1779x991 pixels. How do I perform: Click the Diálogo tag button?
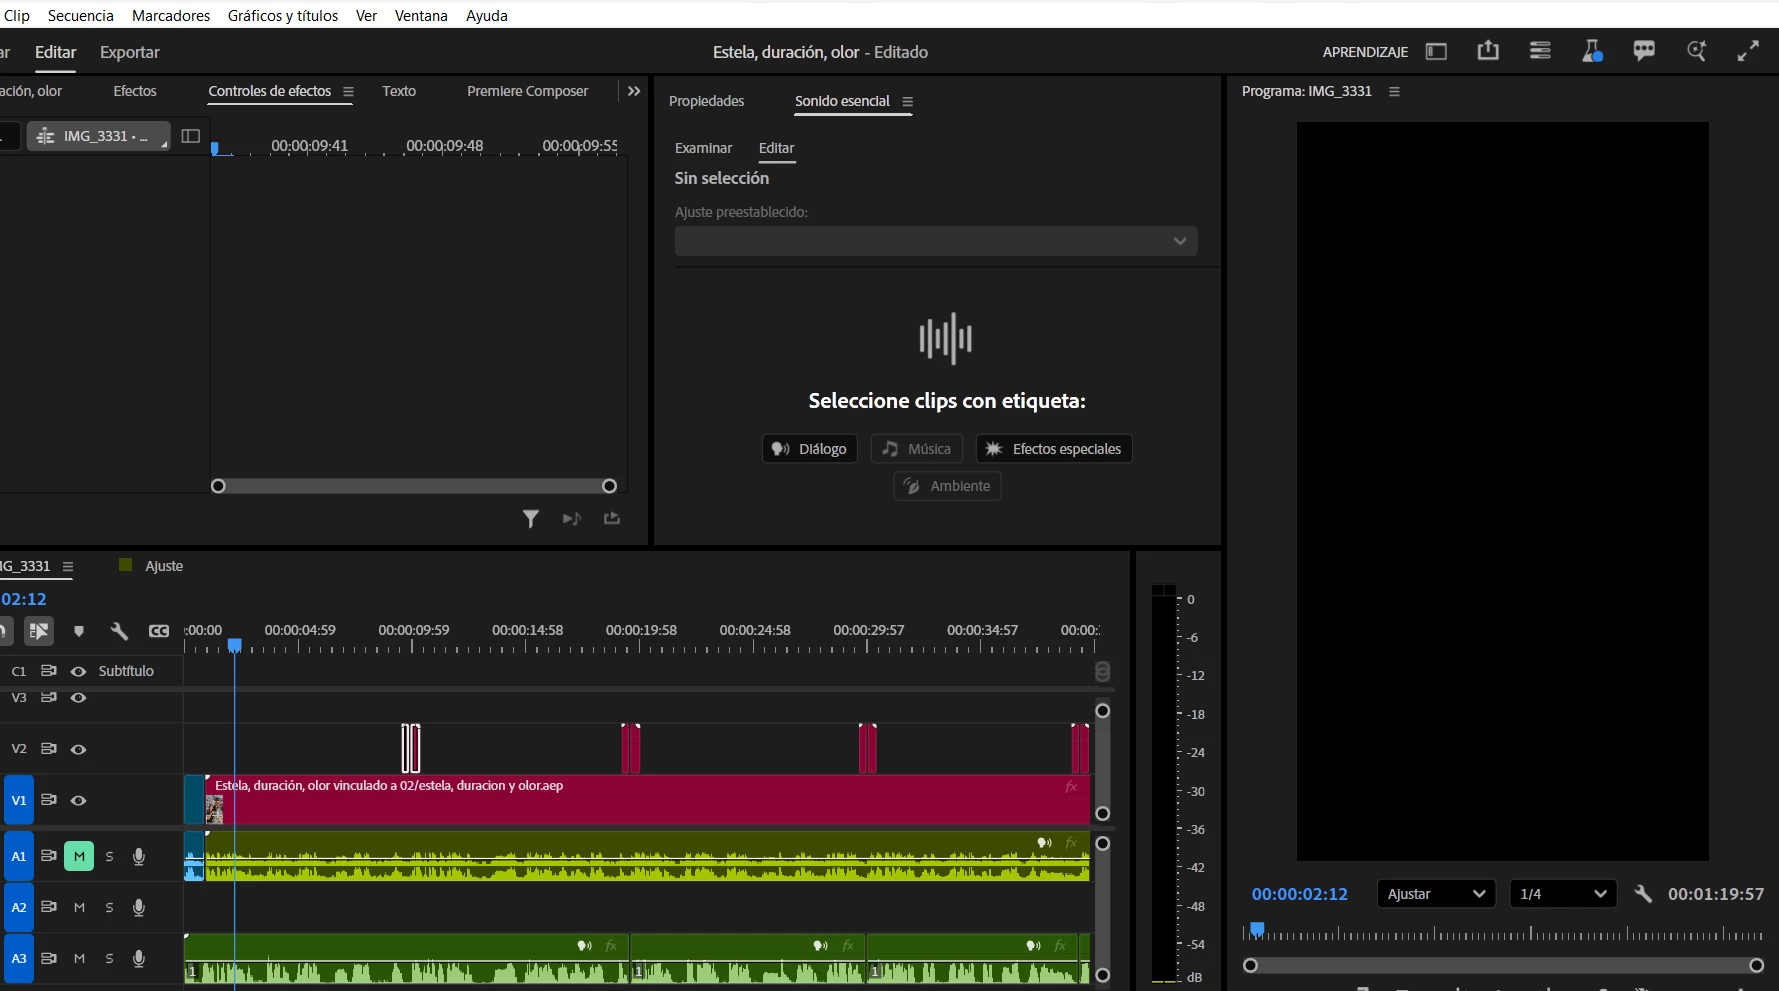810,449
